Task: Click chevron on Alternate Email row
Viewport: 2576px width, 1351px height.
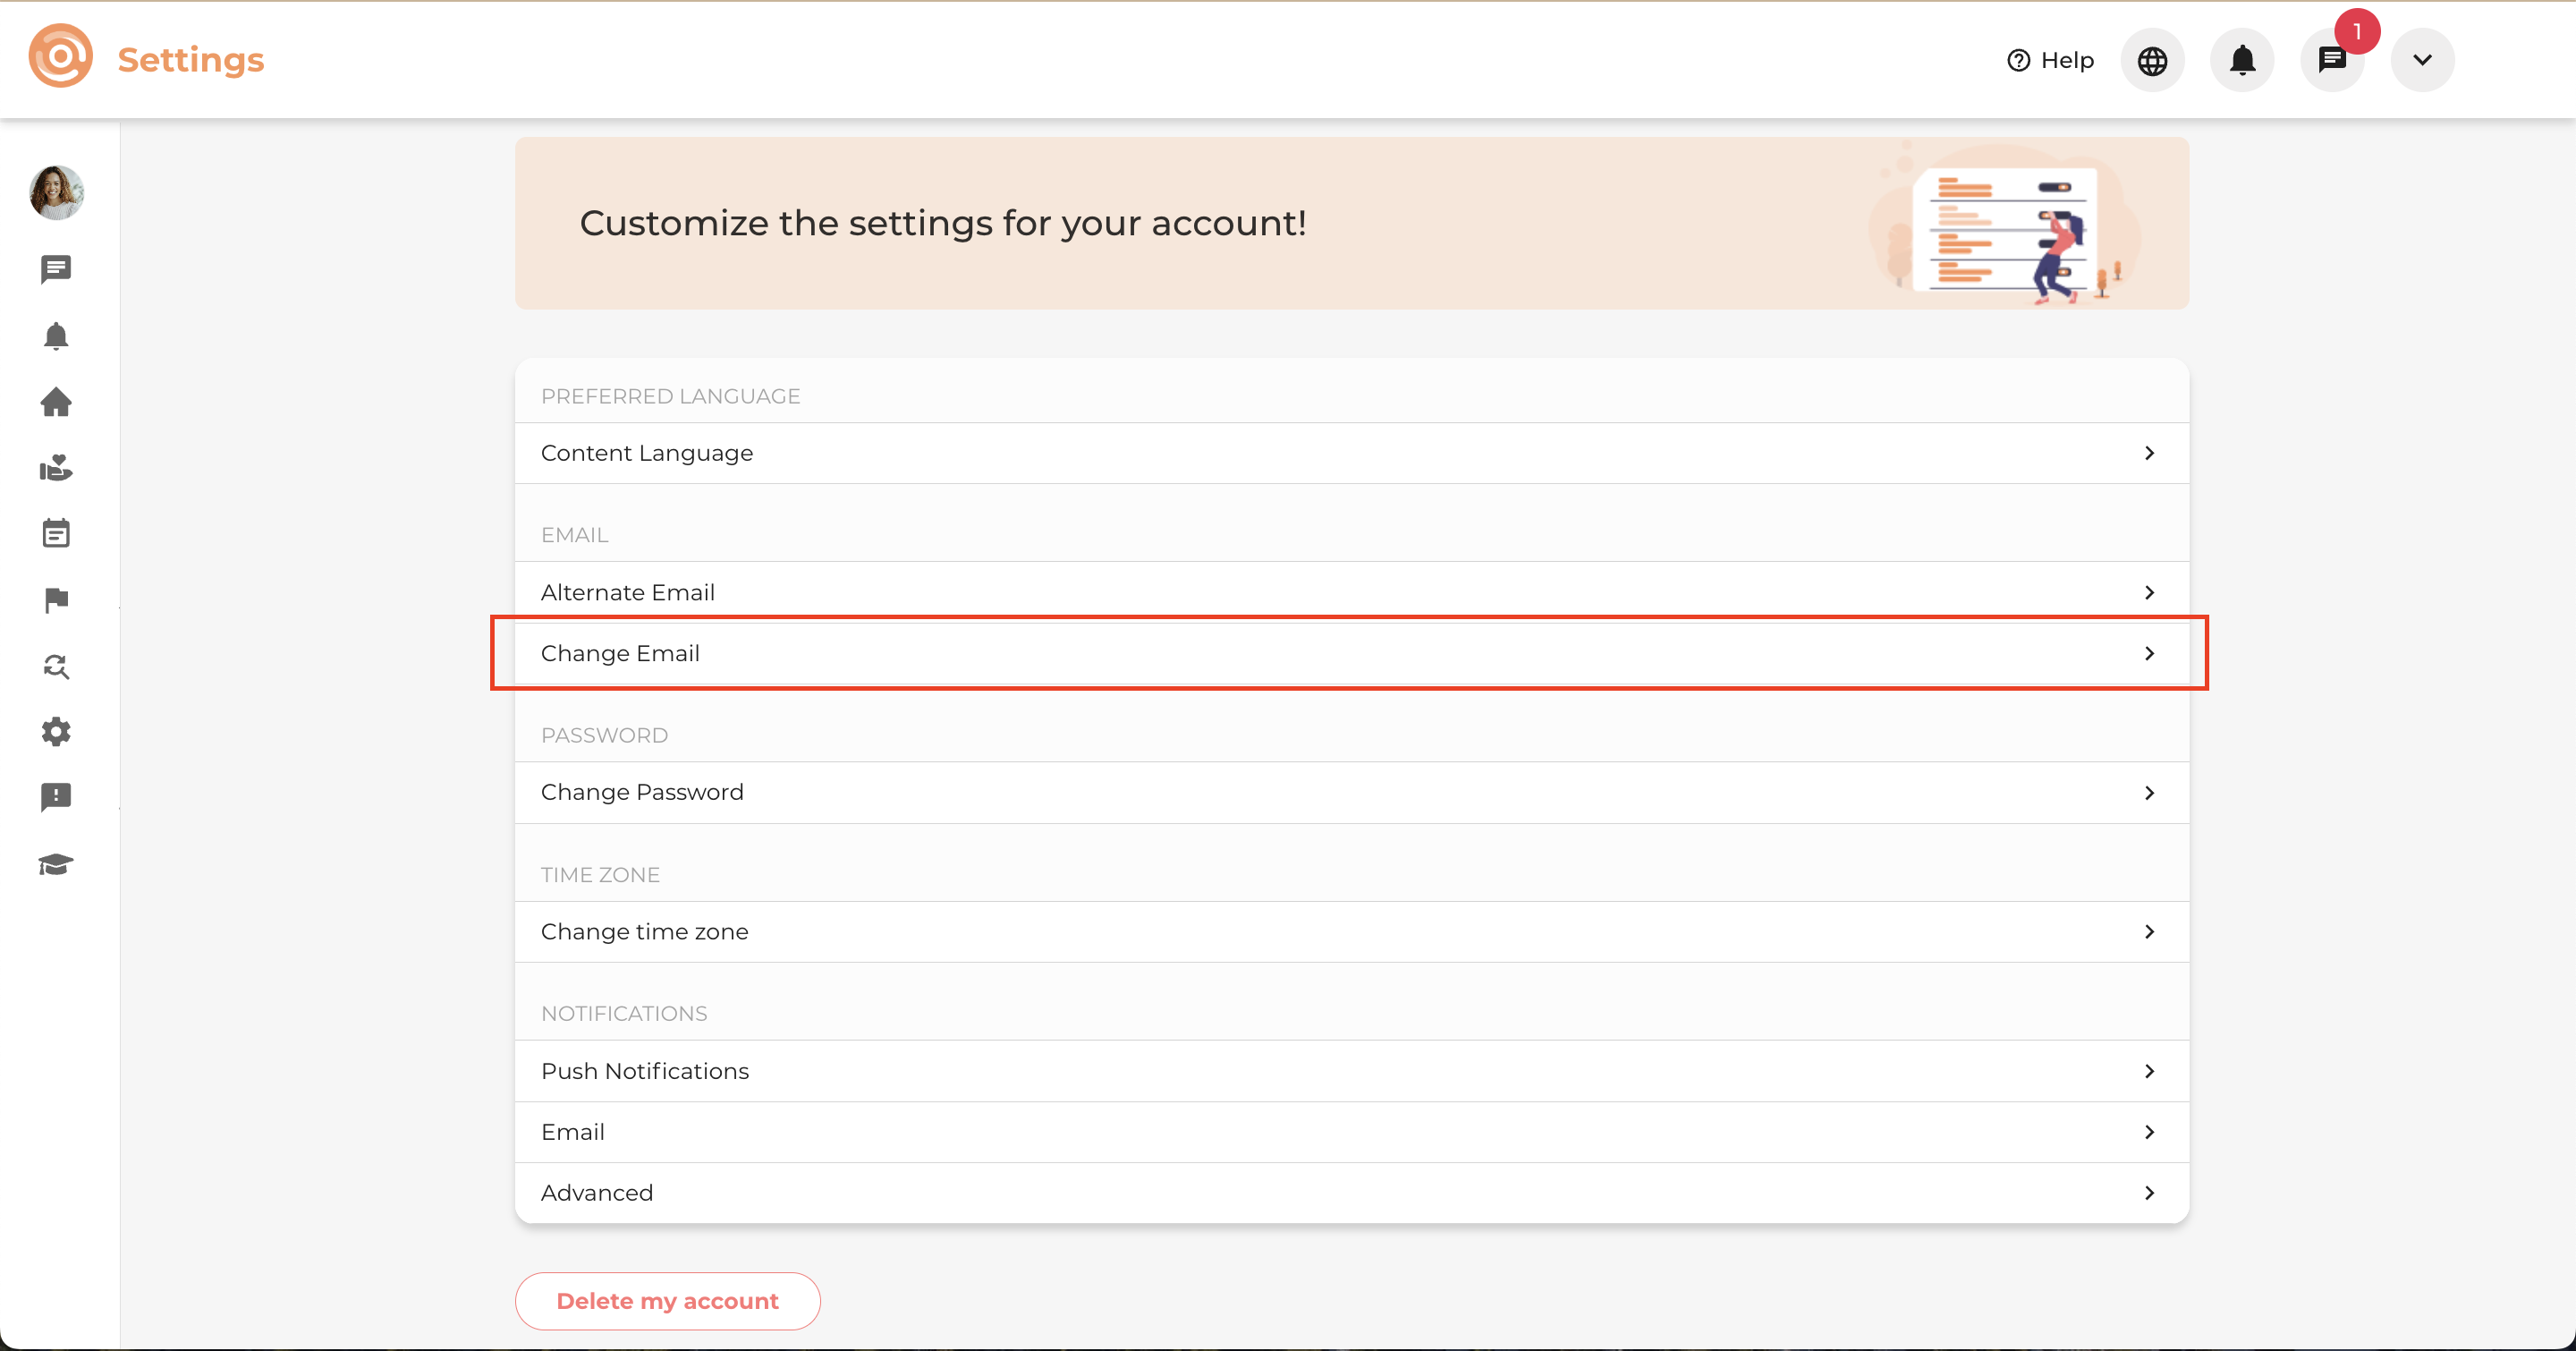Action: [2149, 593]
